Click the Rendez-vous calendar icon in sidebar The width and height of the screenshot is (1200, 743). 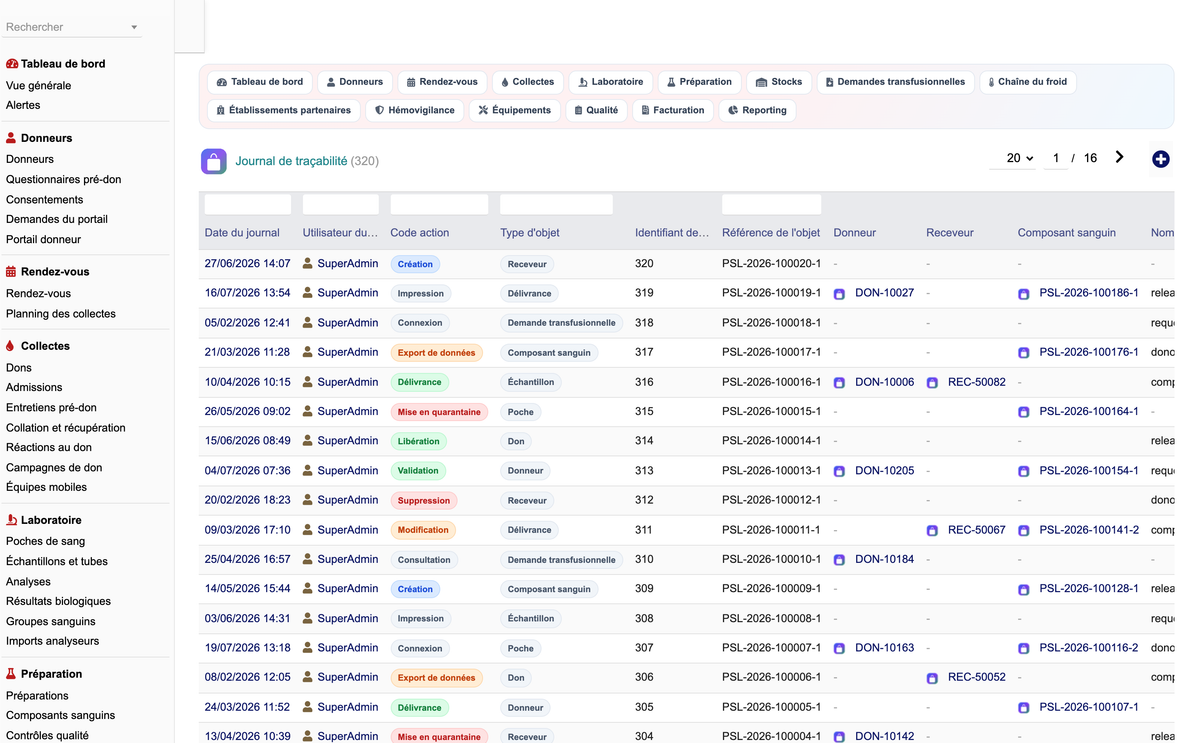click(11, 272)
